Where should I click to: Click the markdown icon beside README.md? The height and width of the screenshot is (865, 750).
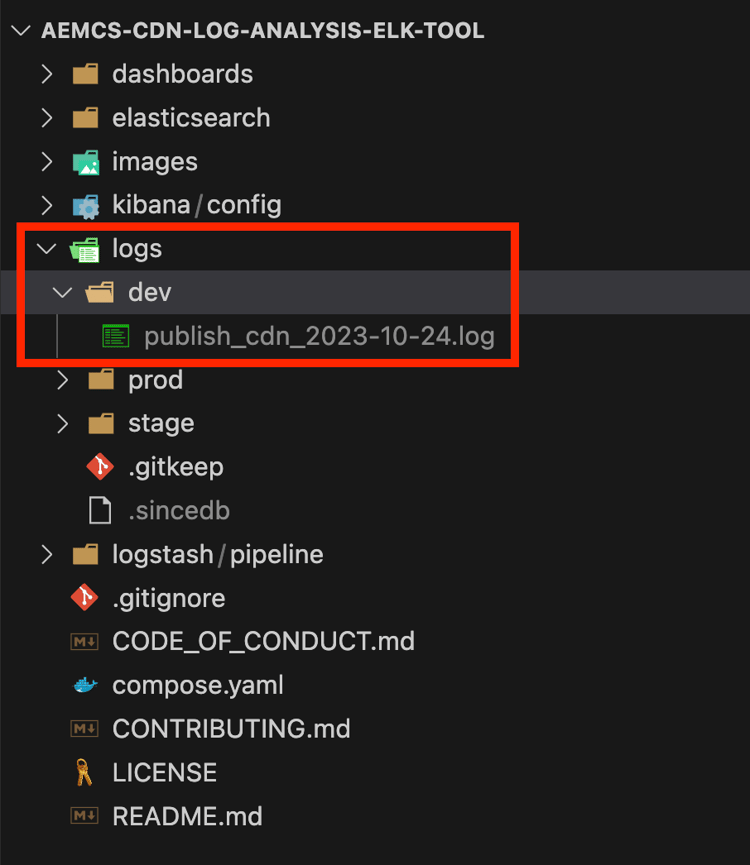click(84, 815)
